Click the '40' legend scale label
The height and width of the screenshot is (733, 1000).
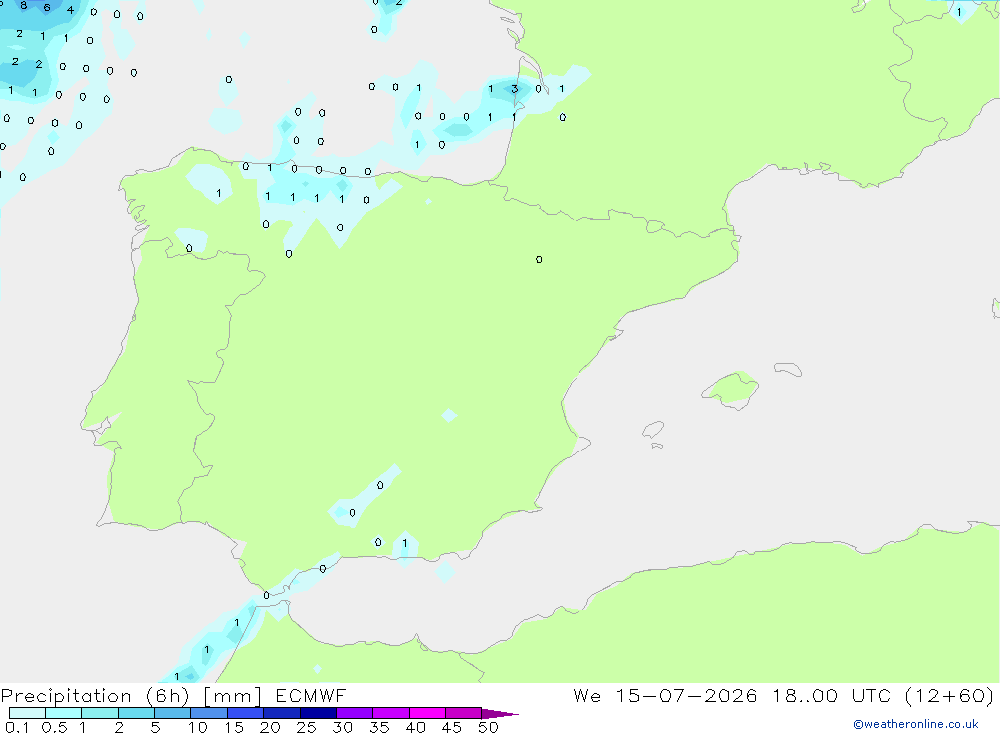tap(415, 727)
